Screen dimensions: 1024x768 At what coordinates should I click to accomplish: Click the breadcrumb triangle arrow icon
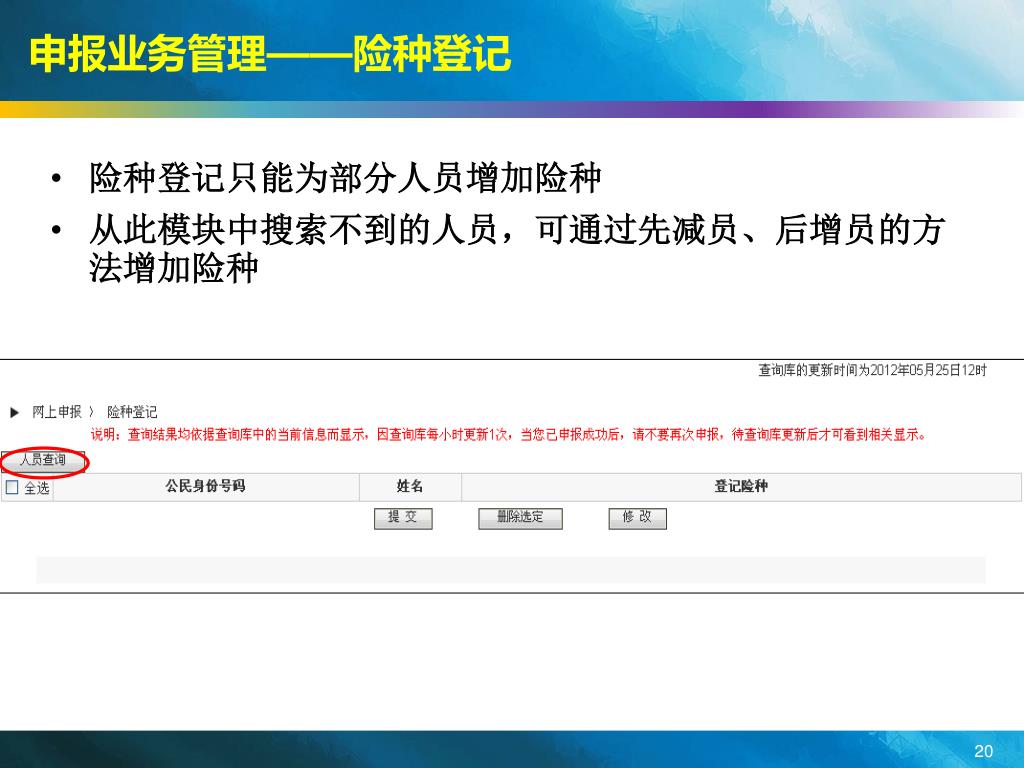tap(14, 413)
